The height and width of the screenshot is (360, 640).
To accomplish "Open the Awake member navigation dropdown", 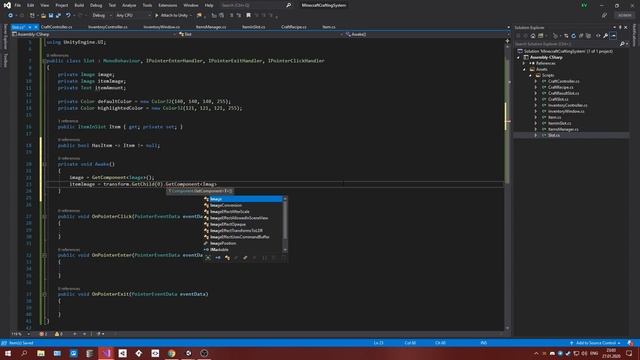I will [x=424, y=34].
